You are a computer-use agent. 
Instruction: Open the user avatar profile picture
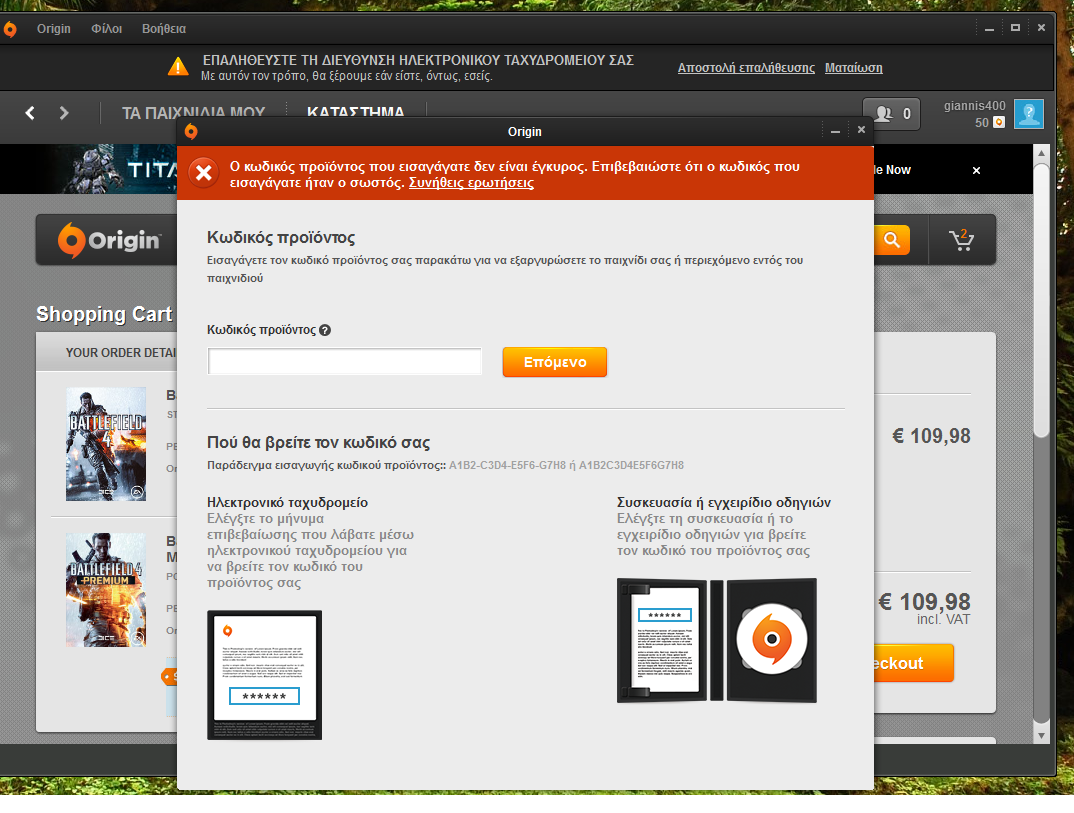click(x=1029, y=114)
